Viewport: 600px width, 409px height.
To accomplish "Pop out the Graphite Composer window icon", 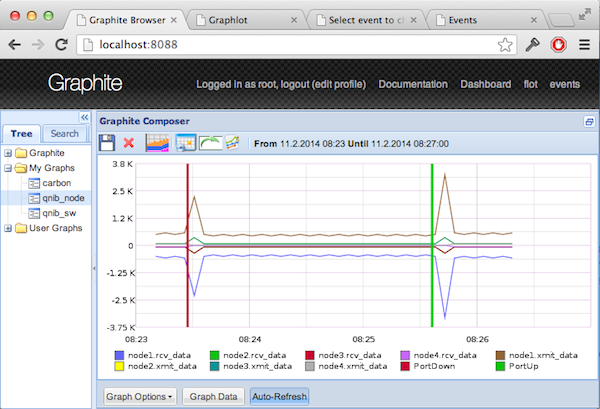I will tap(589, 122).
